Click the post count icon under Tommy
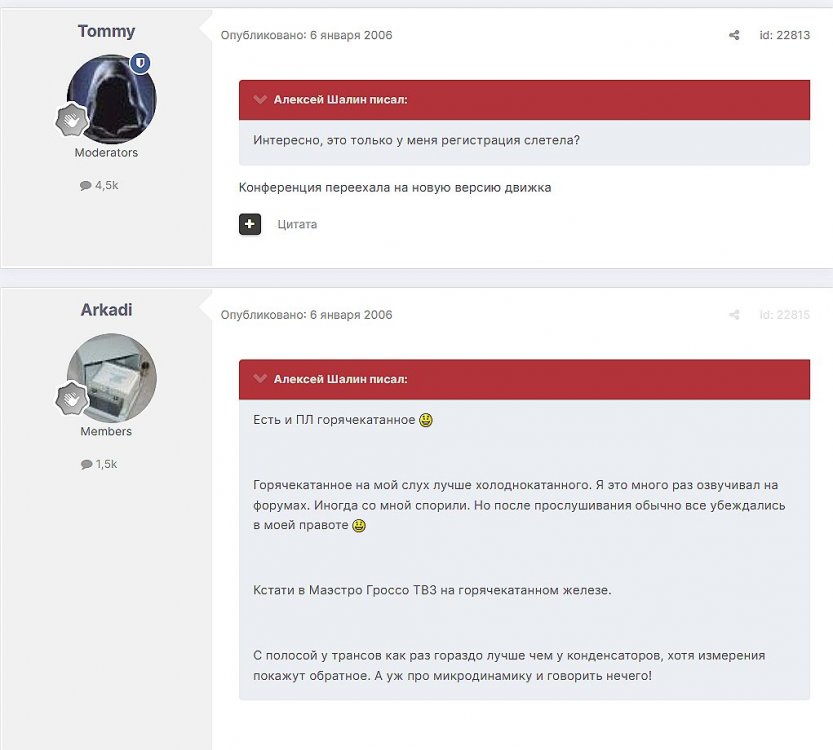The height and width of the screenshot is (750, 833). 85,186
